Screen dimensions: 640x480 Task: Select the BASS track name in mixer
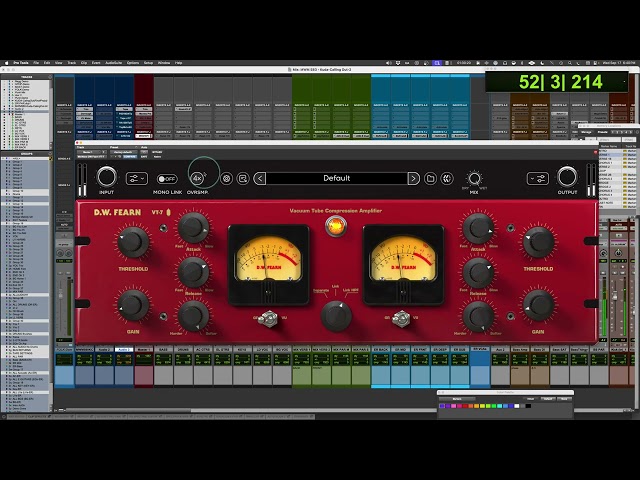tap(163, 350)
